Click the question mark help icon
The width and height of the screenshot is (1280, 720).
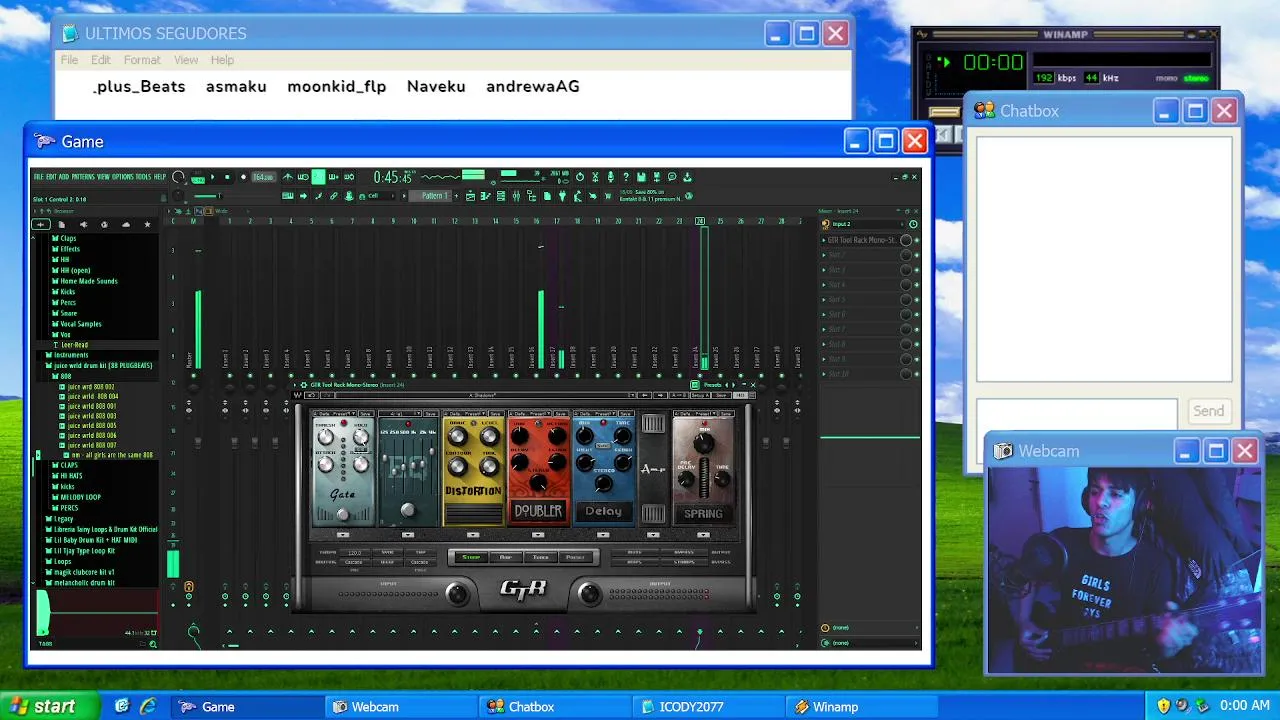626,177
